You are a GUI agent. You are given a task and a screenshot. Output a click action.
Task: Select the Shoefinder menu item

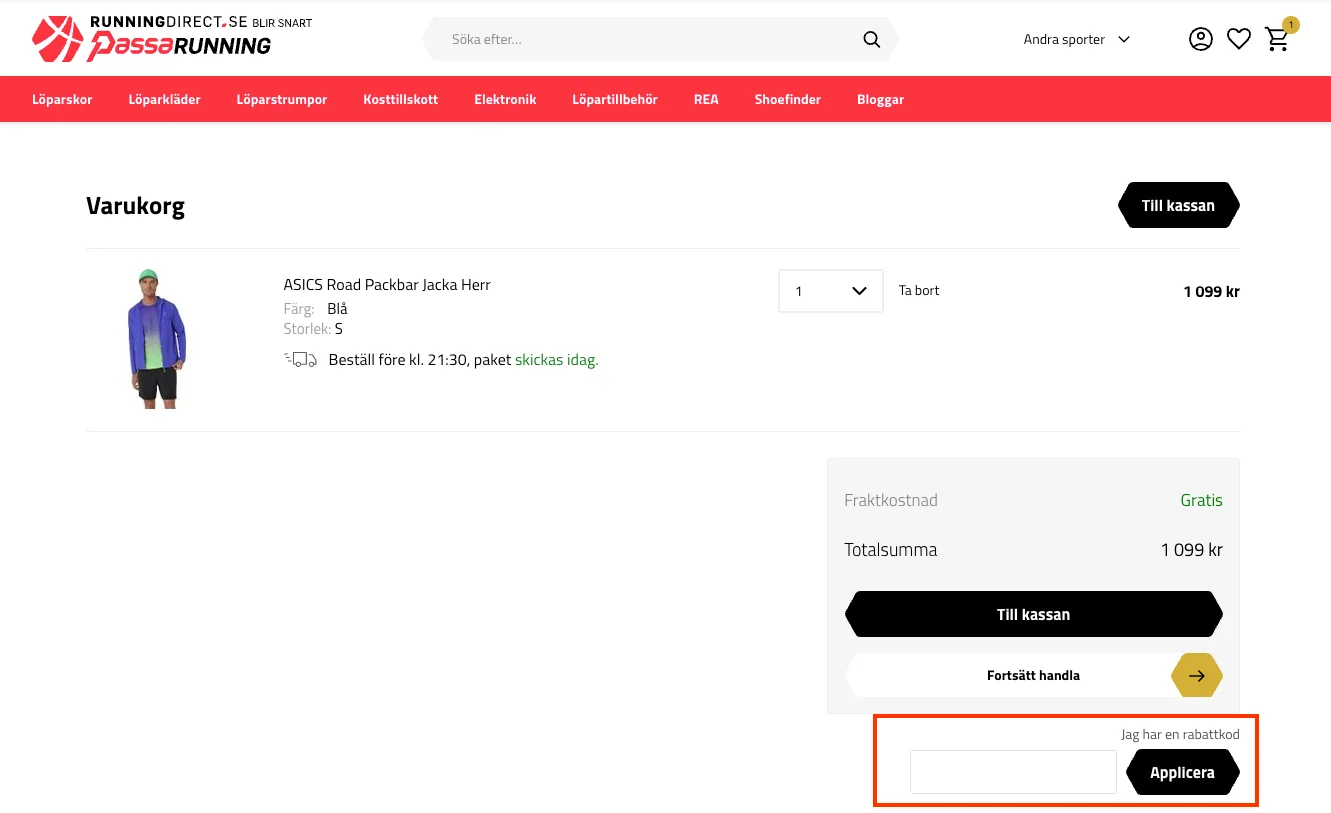788,99
